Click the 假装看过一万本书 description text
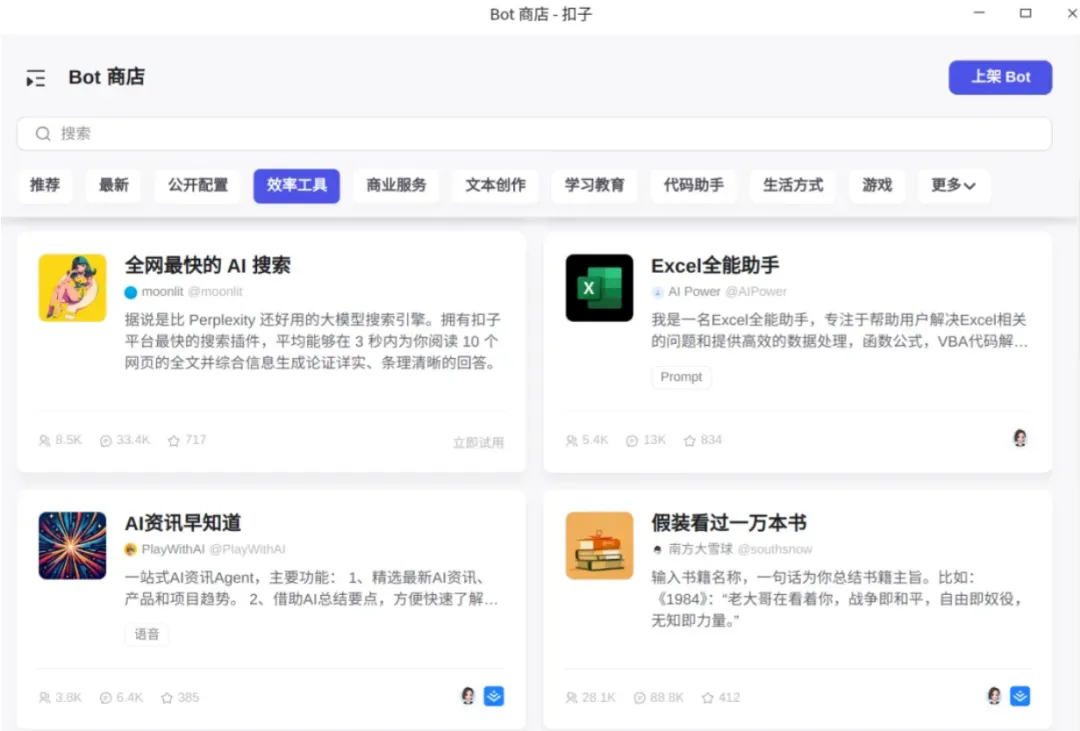This screenshot has height=731, width=1080. pyautogui.click(x=836, y=599)
